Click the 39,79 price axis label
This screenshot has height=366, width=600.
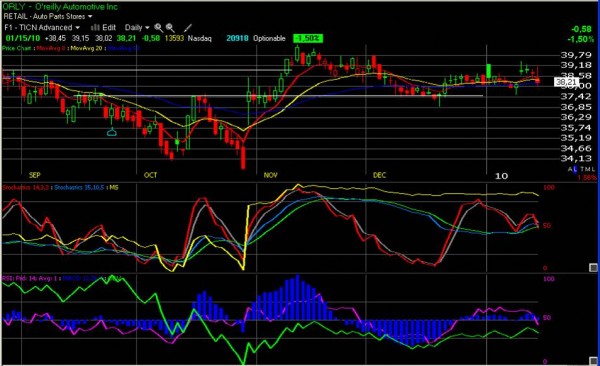576,55
